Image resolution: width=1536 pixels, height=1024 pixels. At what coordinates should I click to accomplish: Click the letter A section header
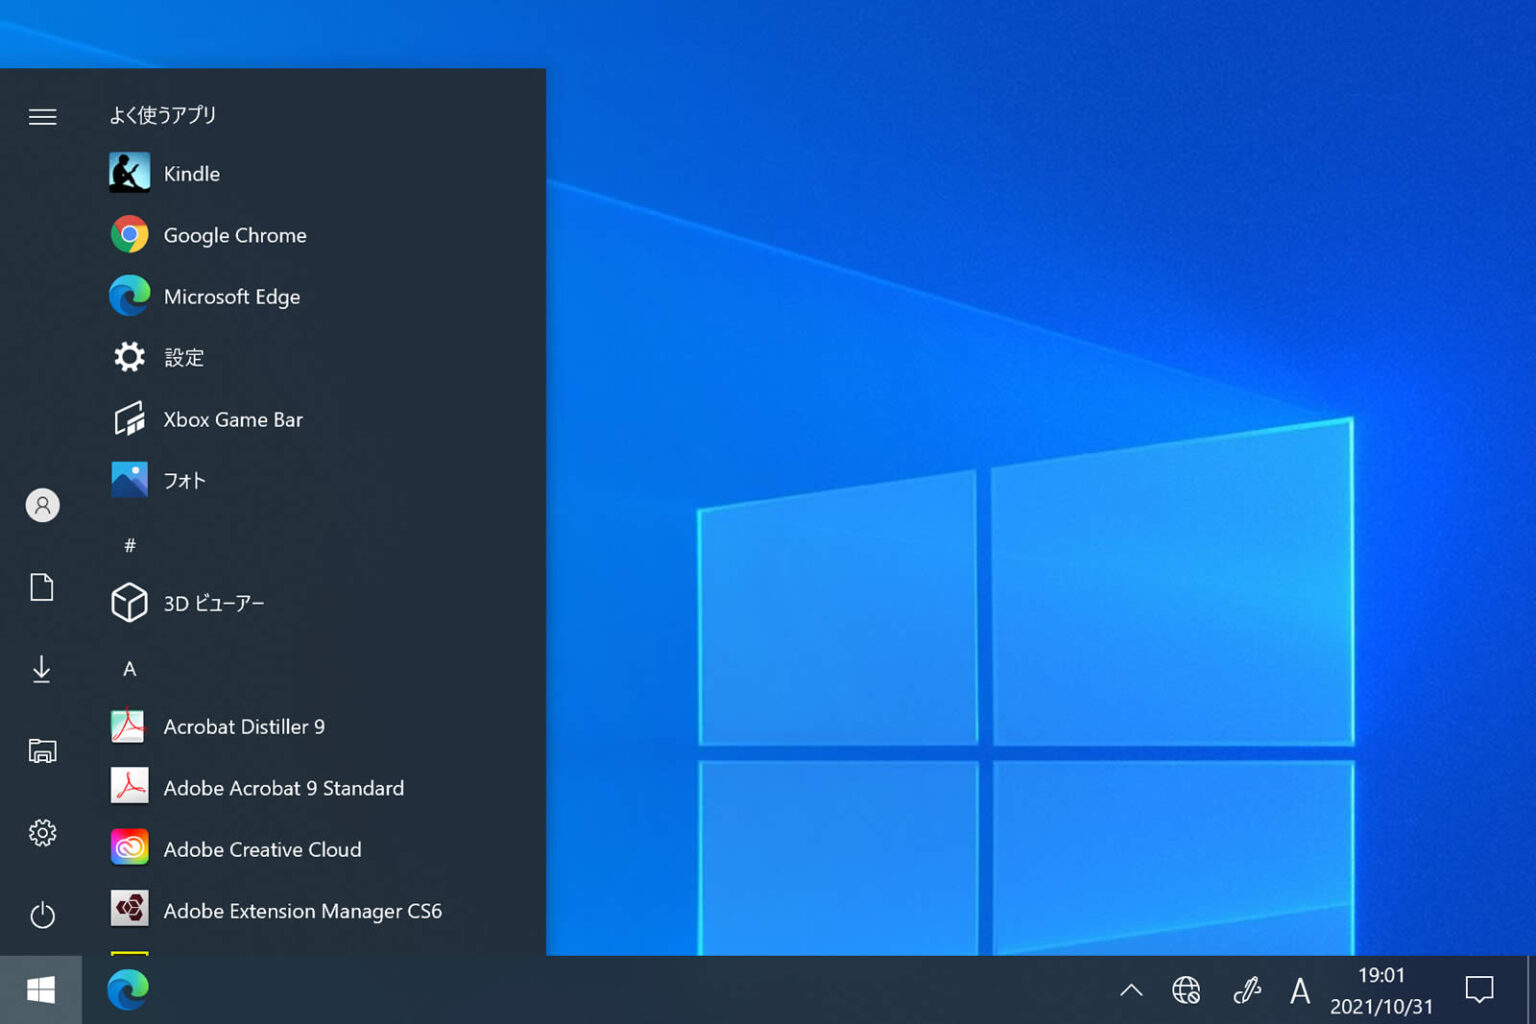[130, 669]
